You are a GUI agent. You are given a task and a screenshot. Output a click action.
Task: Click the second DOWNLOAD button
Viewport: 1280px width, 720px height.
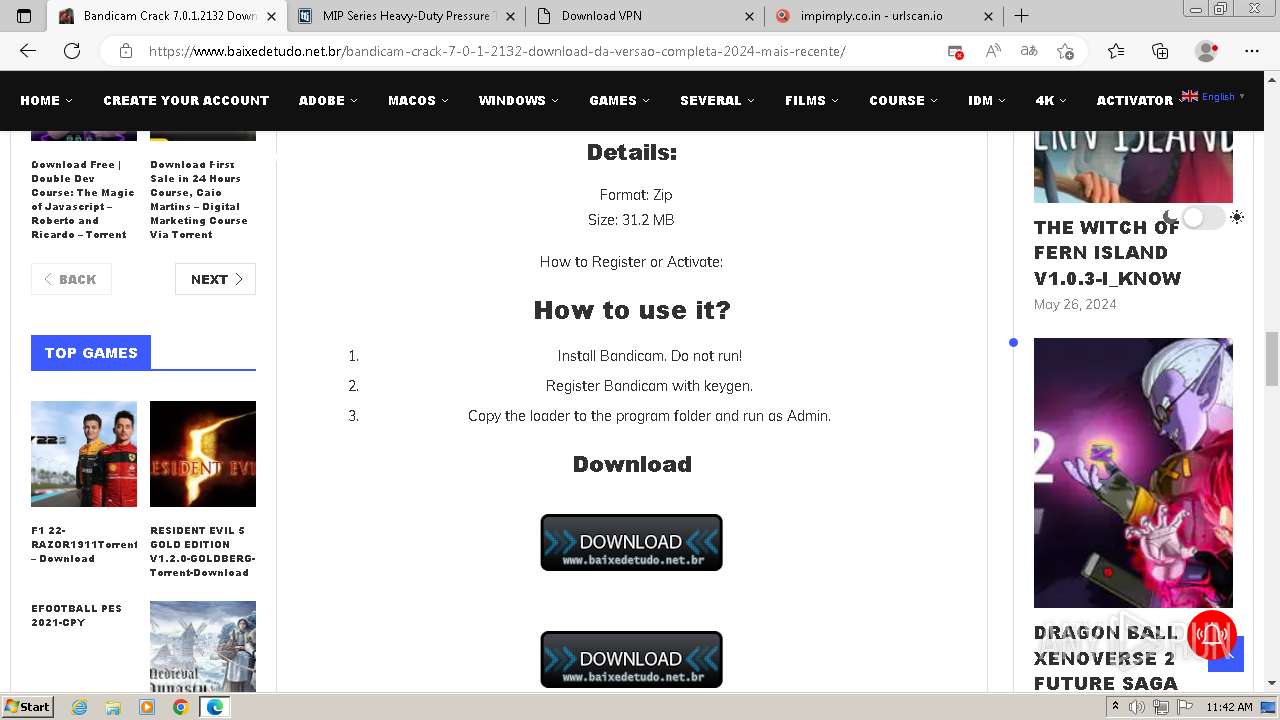coord(631,660)
